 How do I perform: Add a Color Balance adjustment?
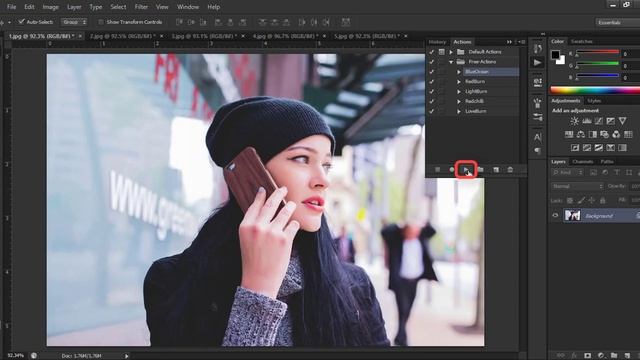[x=580, y=134]
